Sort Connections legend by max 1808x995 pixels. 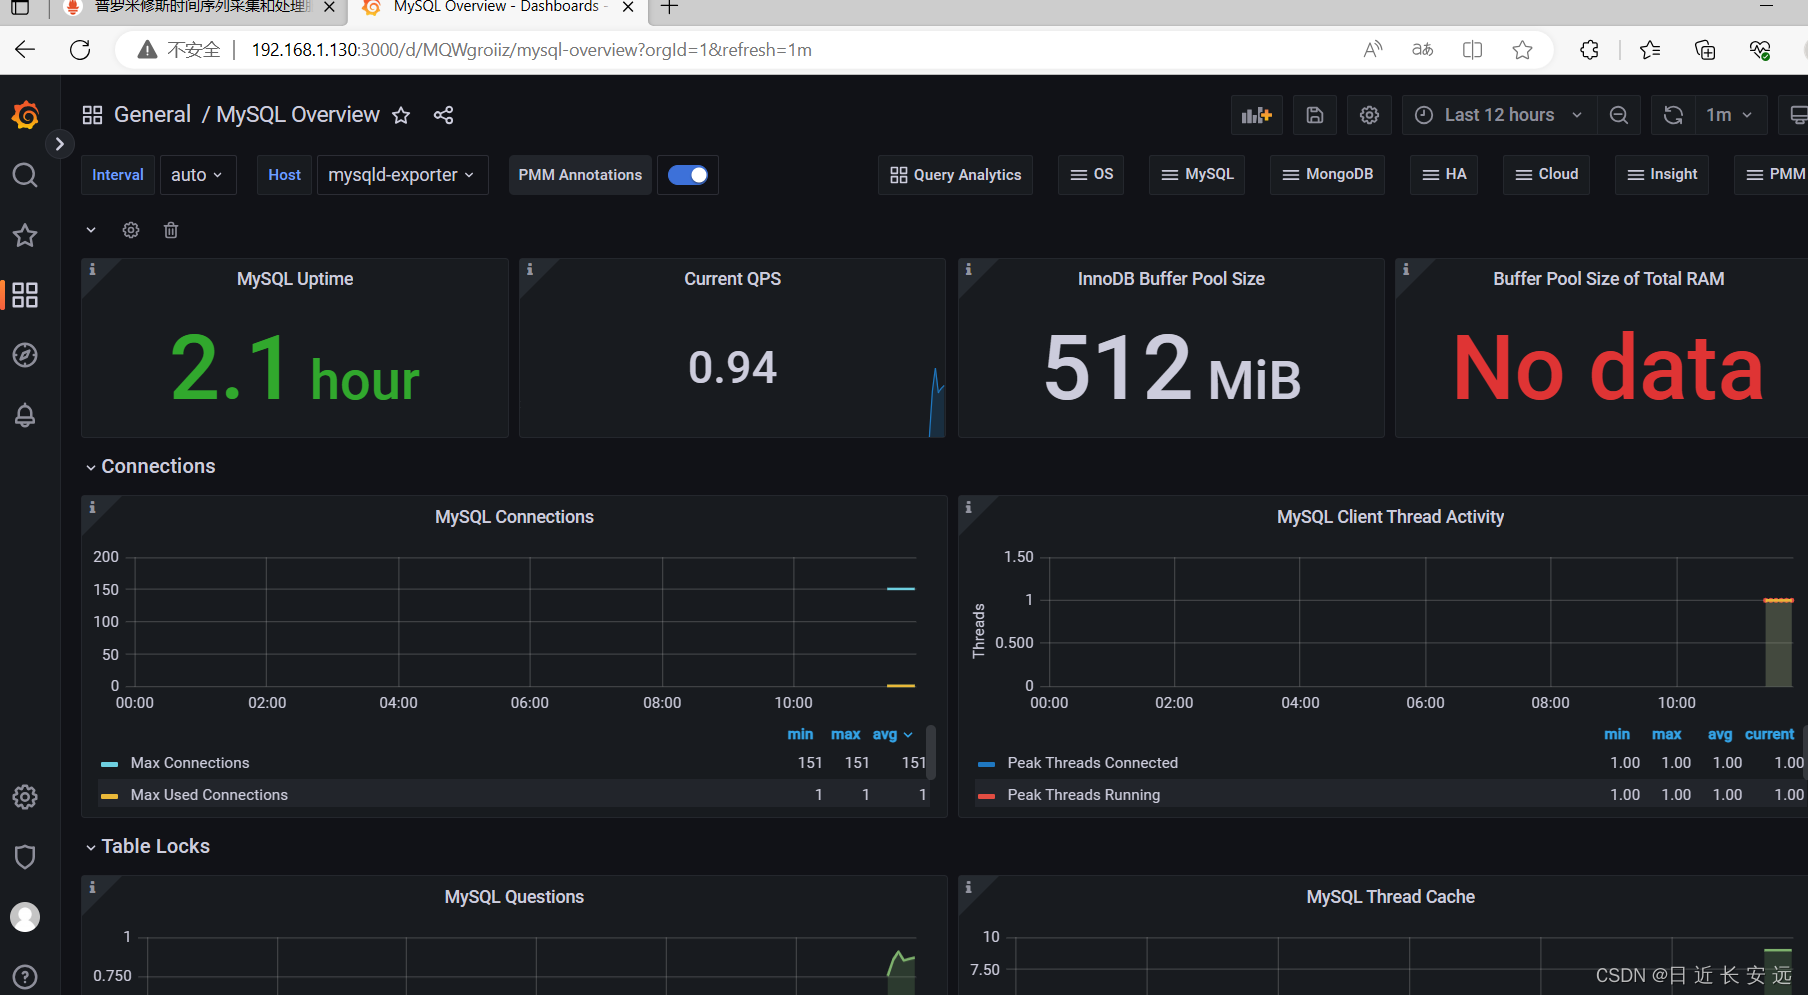[845, 734]
